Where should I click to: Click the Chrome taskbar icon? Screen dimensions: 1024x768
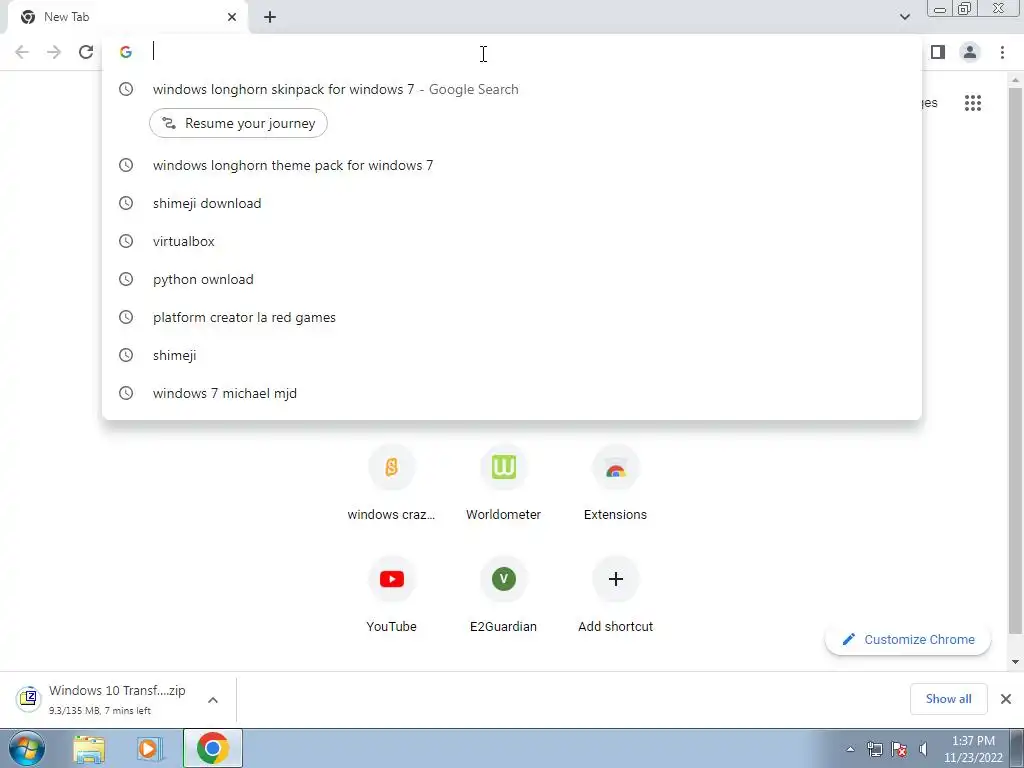click(x=212, y=748)
